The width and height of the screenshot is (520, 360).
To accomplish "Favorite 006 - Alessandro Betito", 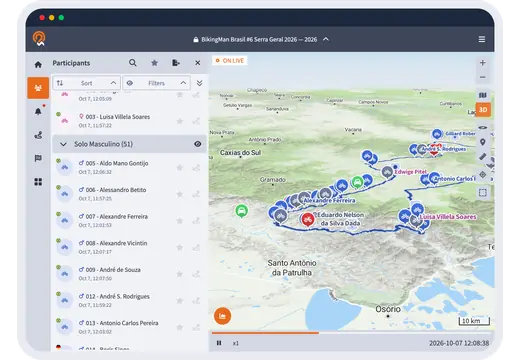I will click(x=180, y=194).
